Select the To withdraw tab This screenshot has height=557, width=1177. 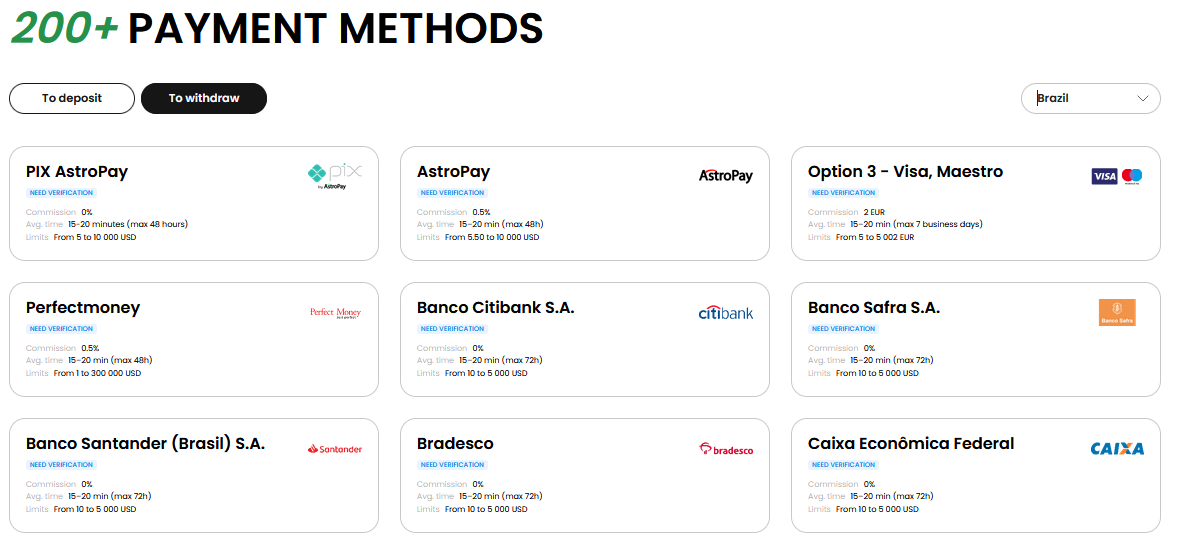coord(204,98)
